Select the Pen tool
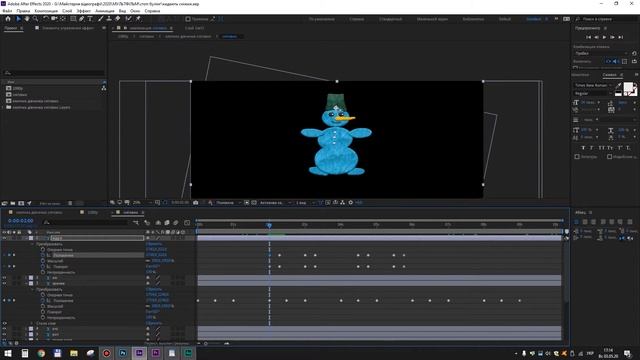 [x=82, y=19]
